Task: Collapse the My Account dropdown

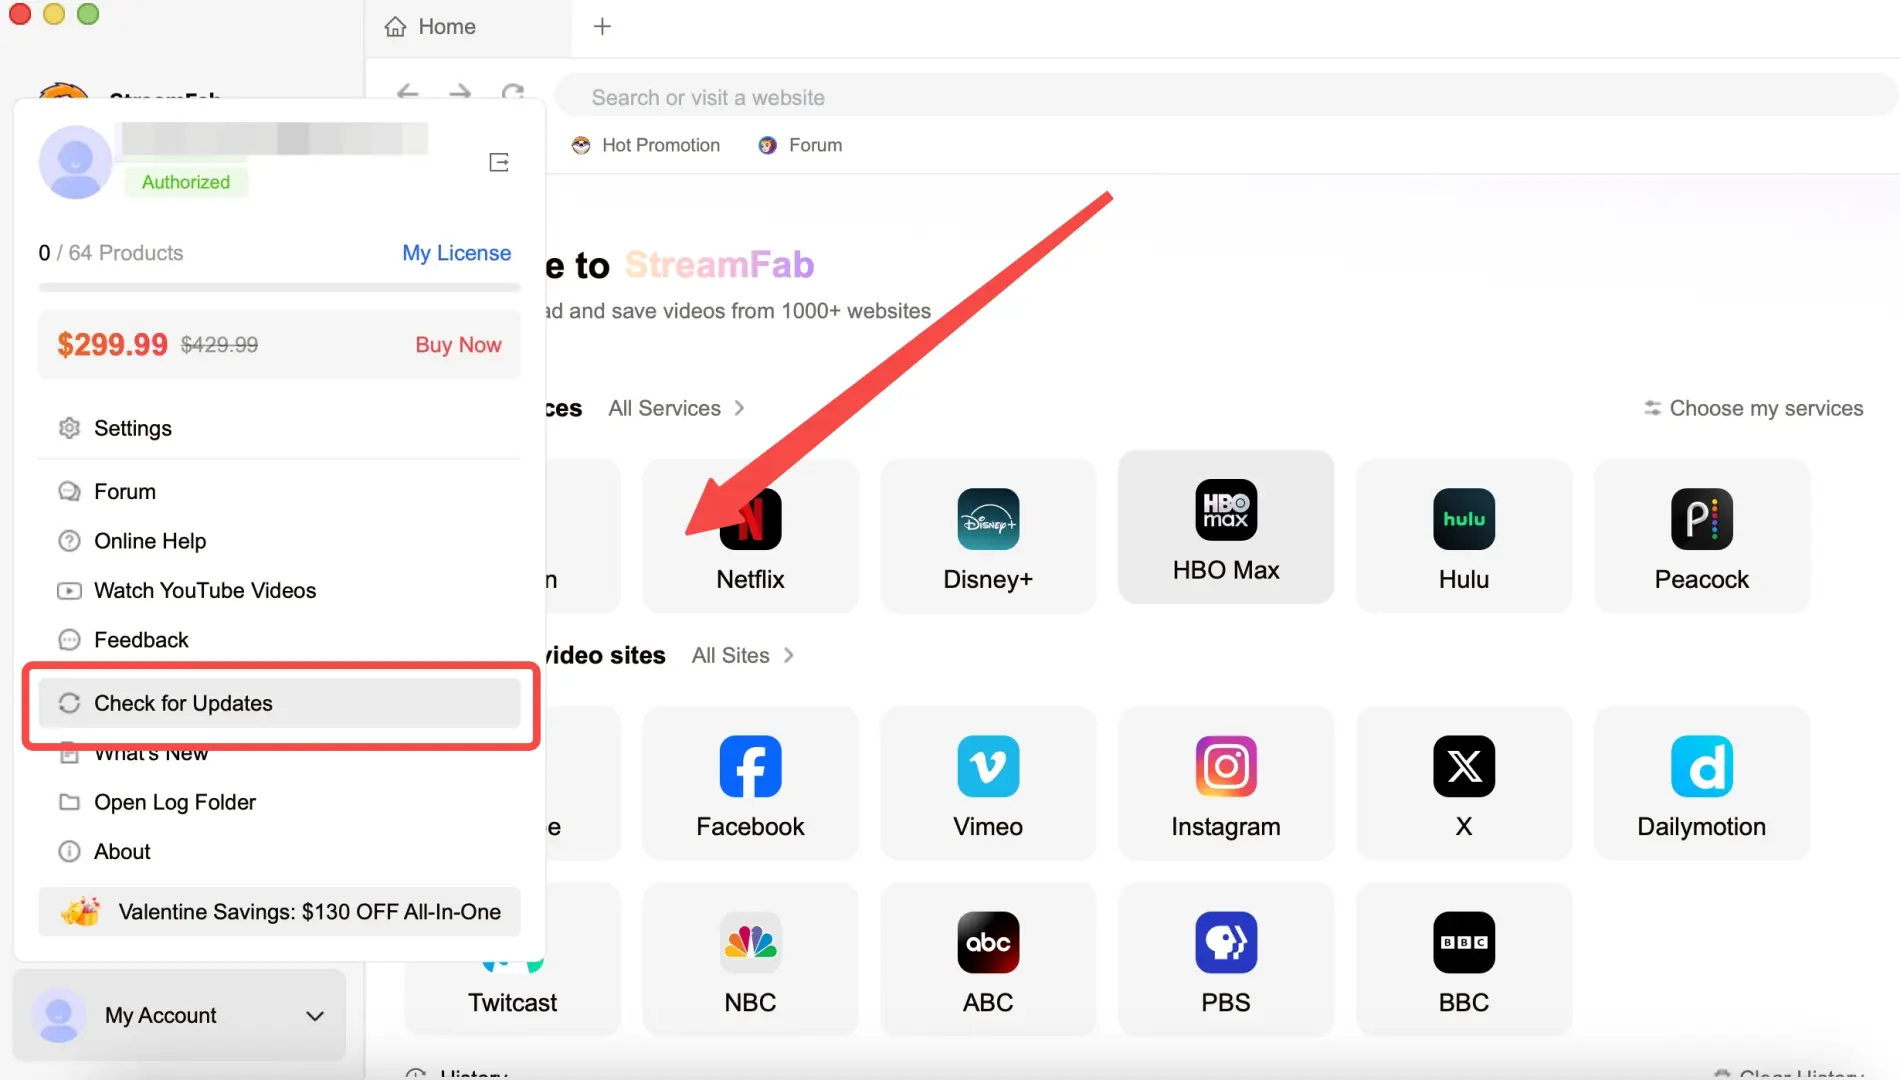Action: click(x=179, y=1015)
